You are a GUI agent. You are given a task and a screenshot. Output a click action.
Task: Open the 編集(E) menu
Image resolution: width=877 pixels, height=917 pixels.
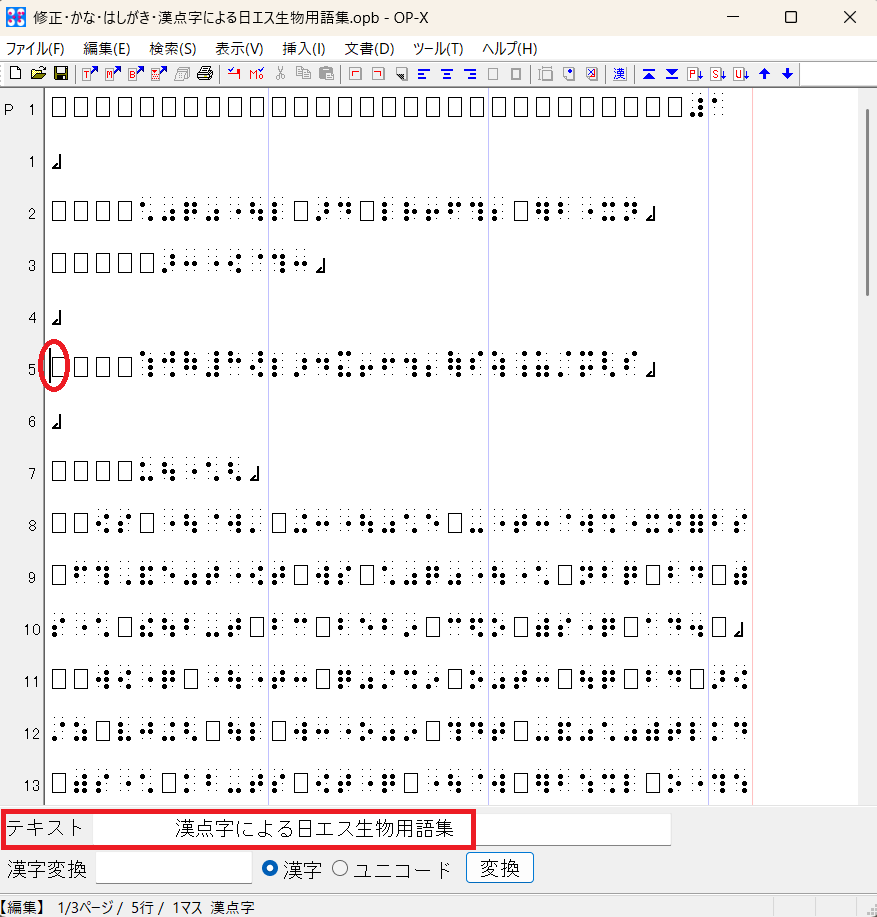(x=107, y=49)
